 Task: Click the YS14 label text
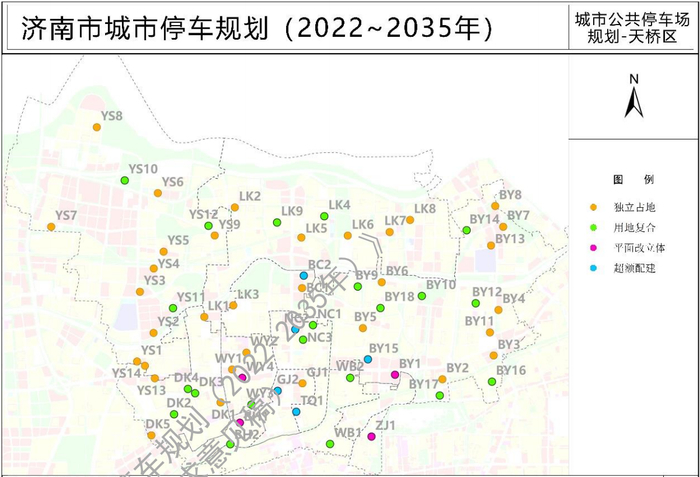(x=126, y=373)
